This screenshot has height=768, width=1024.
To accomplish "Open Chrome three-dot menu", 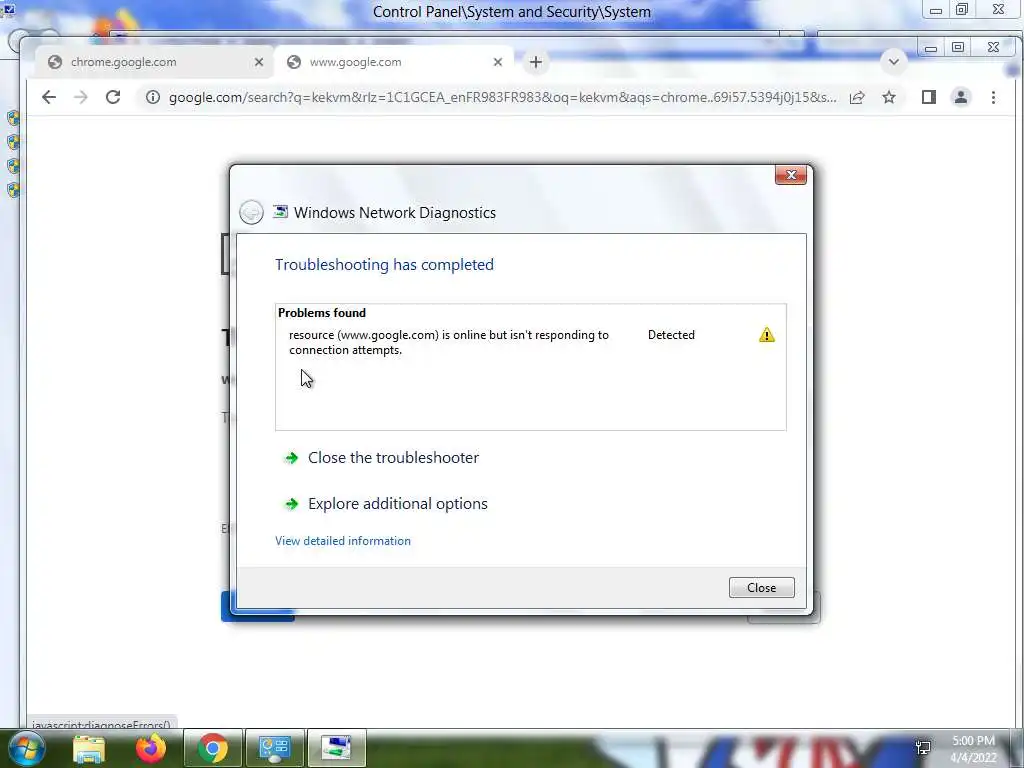I will [x=993, y=97].
